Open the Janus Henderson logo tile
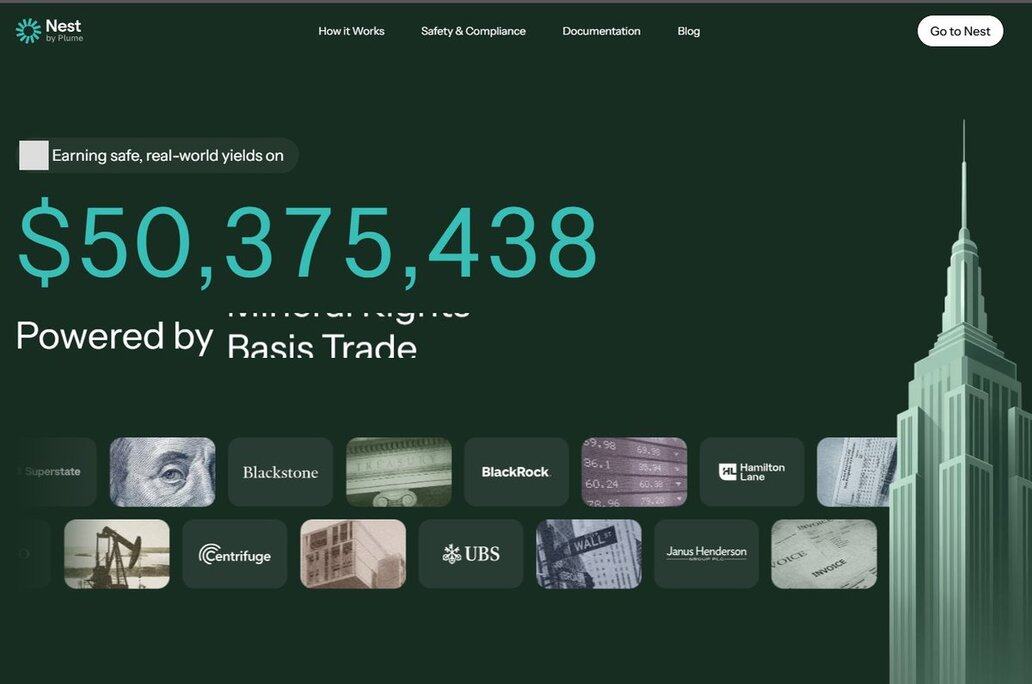The height and width of the screenshot is (684, 1032). 706,554
